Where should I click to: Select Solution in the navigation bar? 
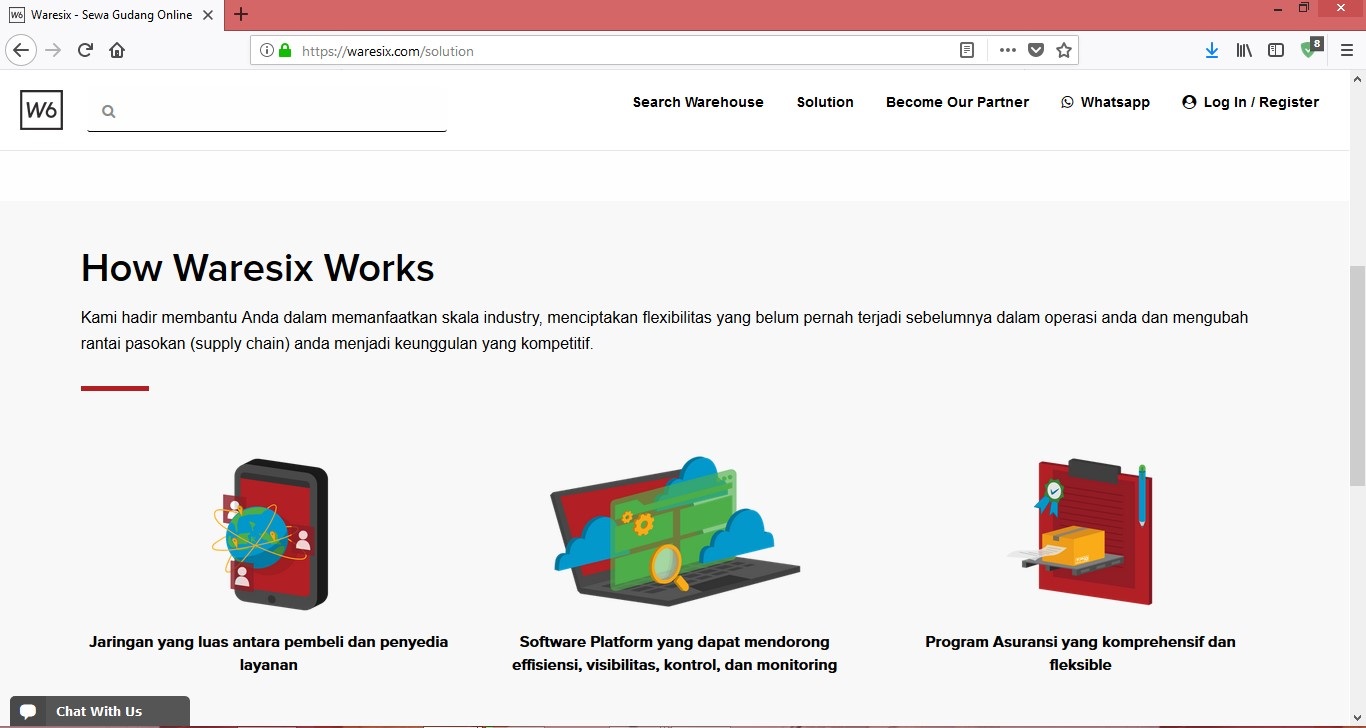(x=825, y=102)
